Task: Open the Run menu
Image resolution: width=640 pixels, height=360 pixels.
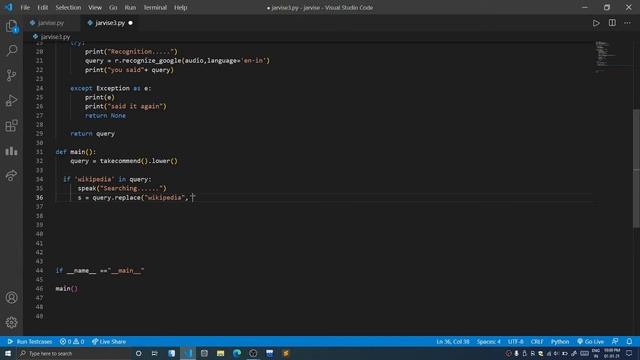Action: tap(130, 7)
